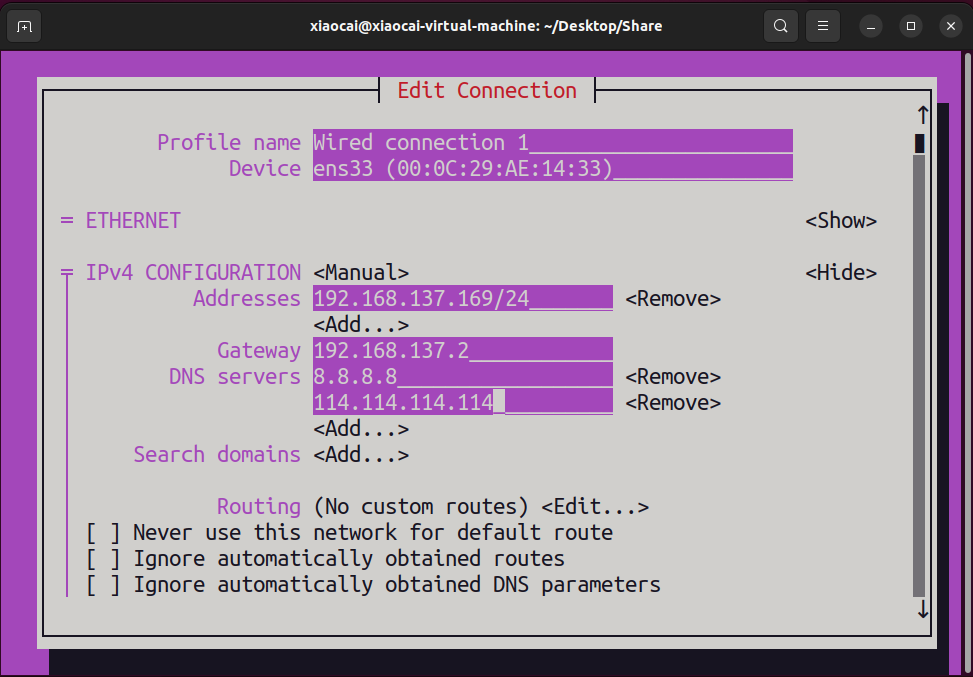Viewport: 973px width, 677px height.
Task: Minimize the terminal window
Action: 869,26
